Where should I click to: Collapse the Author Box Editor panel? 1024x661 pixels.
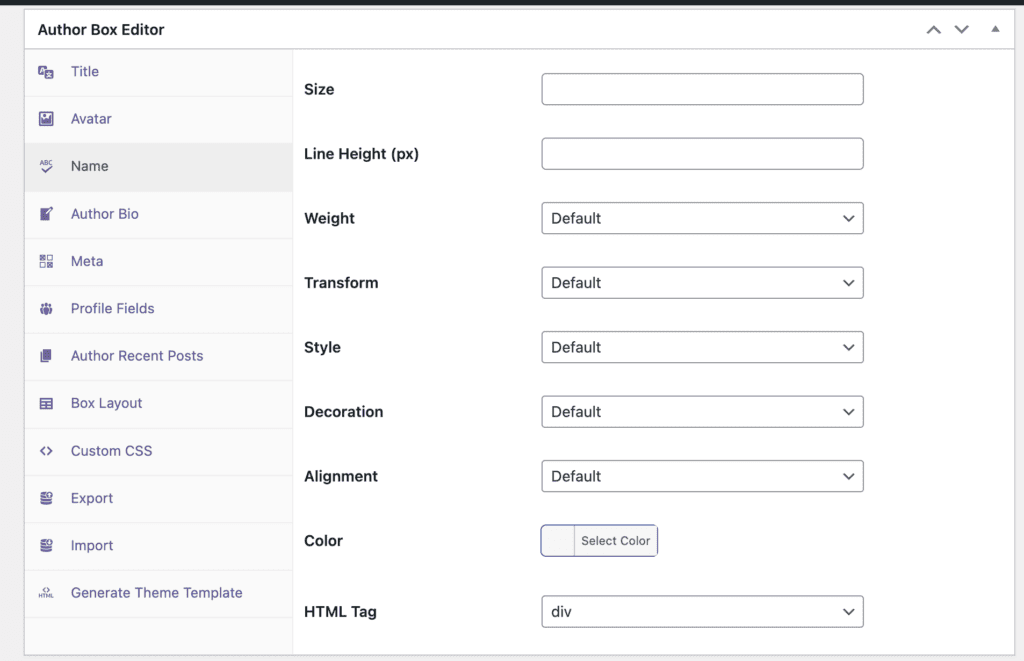coord(994,29)
